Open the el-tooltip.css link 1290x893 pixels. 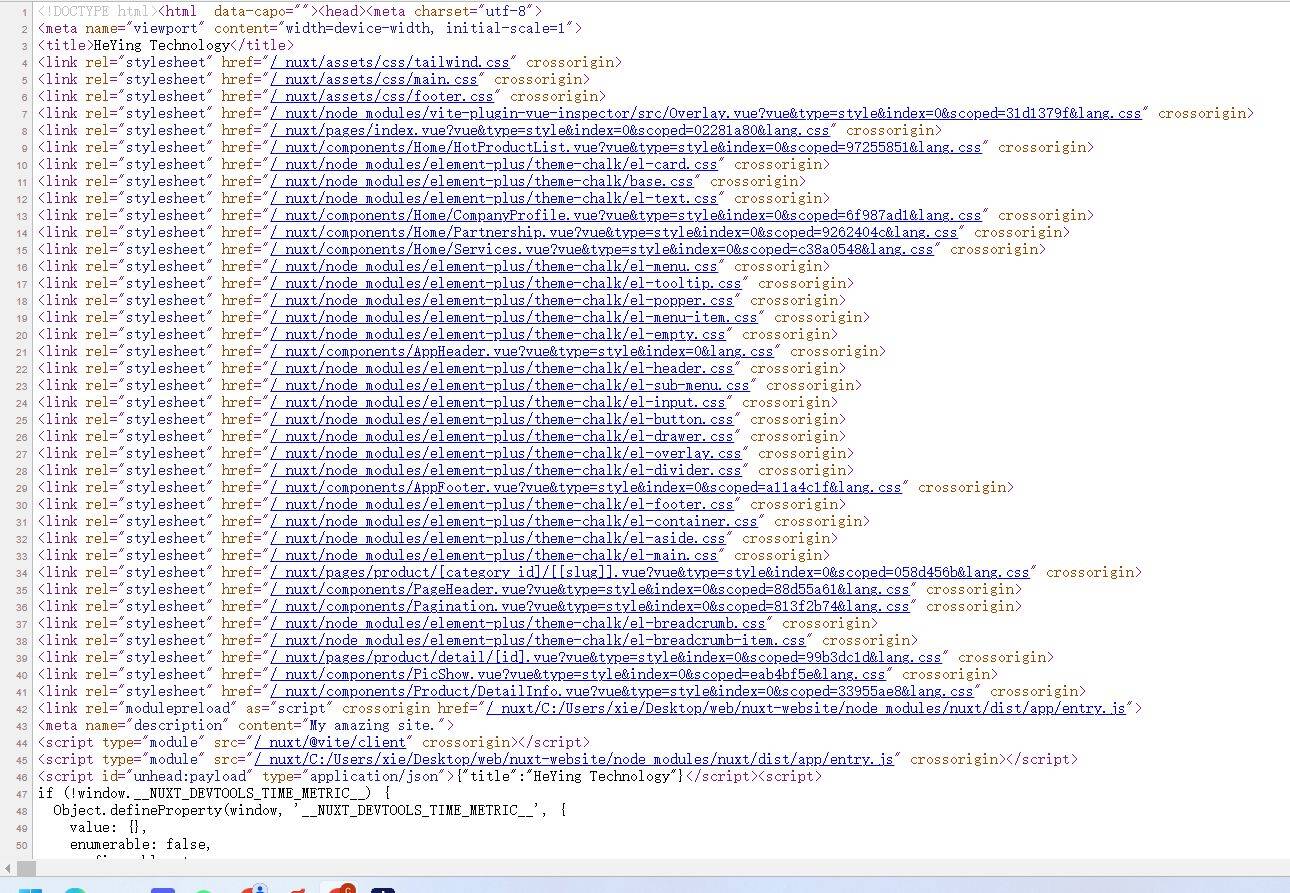tap(506, 283)
